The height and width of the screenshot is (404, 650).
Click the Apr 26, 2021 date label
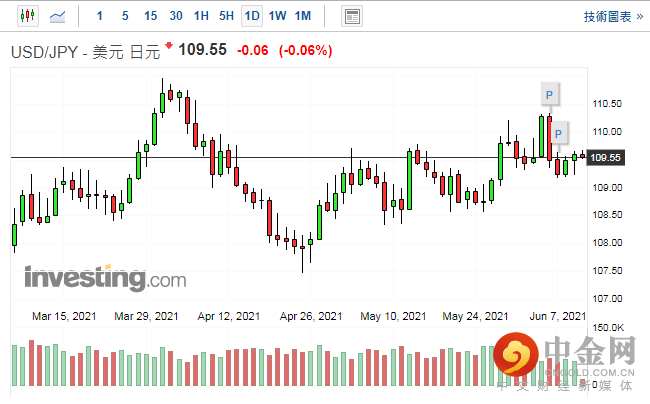coord(311,316)
